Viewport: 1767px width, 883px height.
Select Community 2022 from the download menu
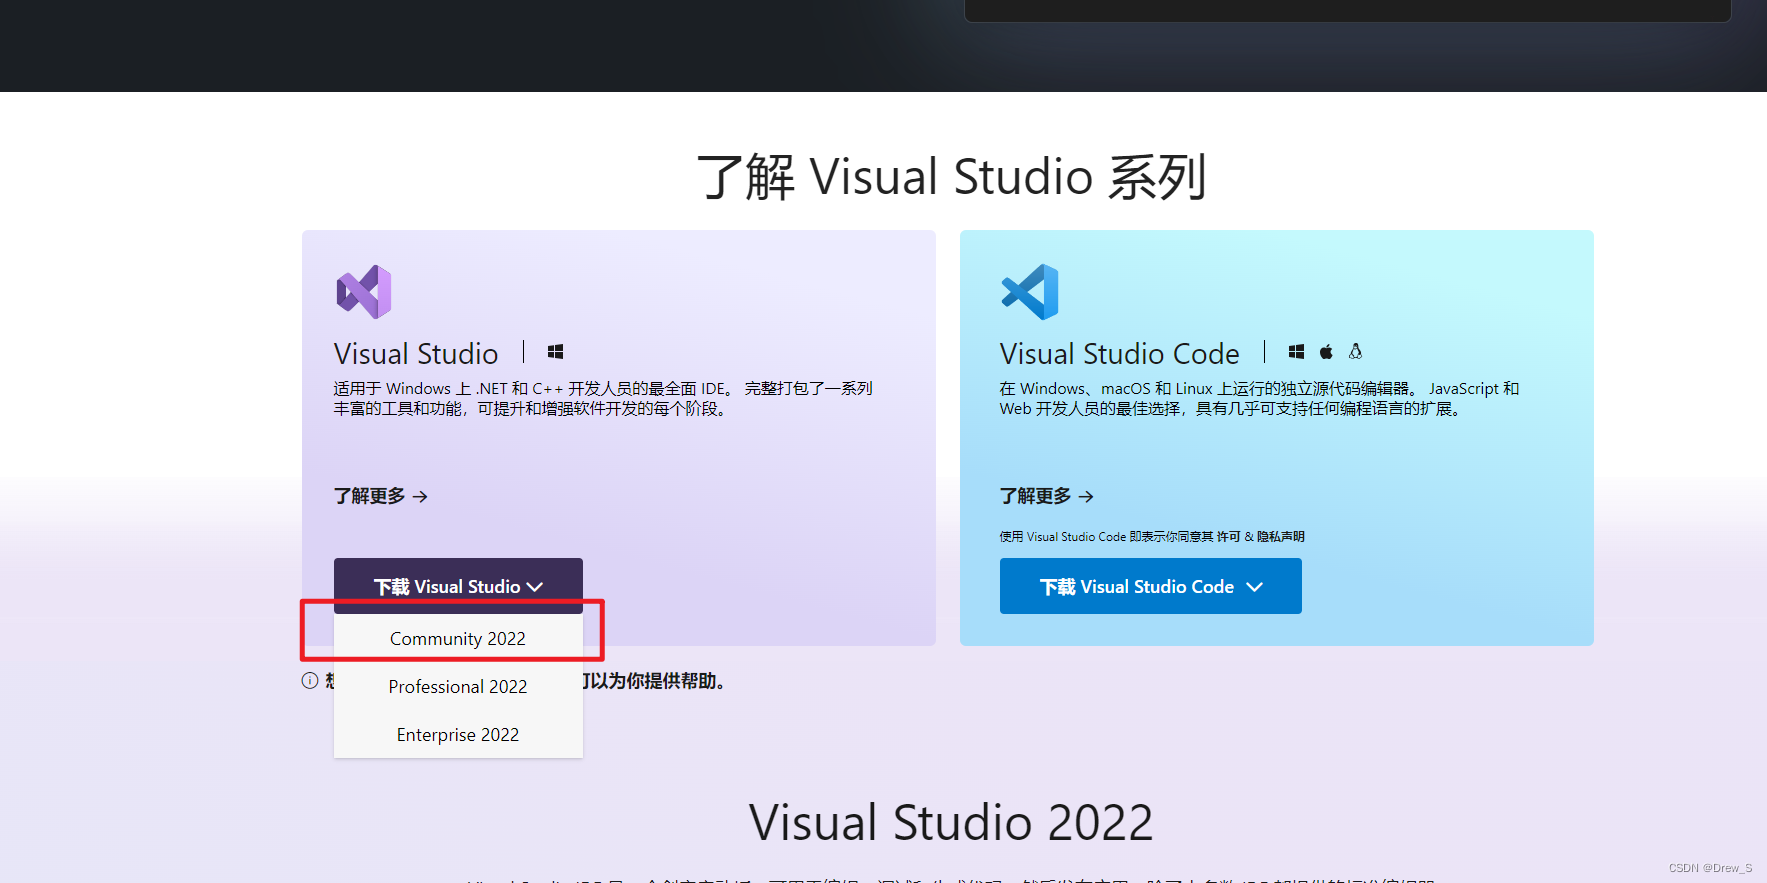pos(458,639)
